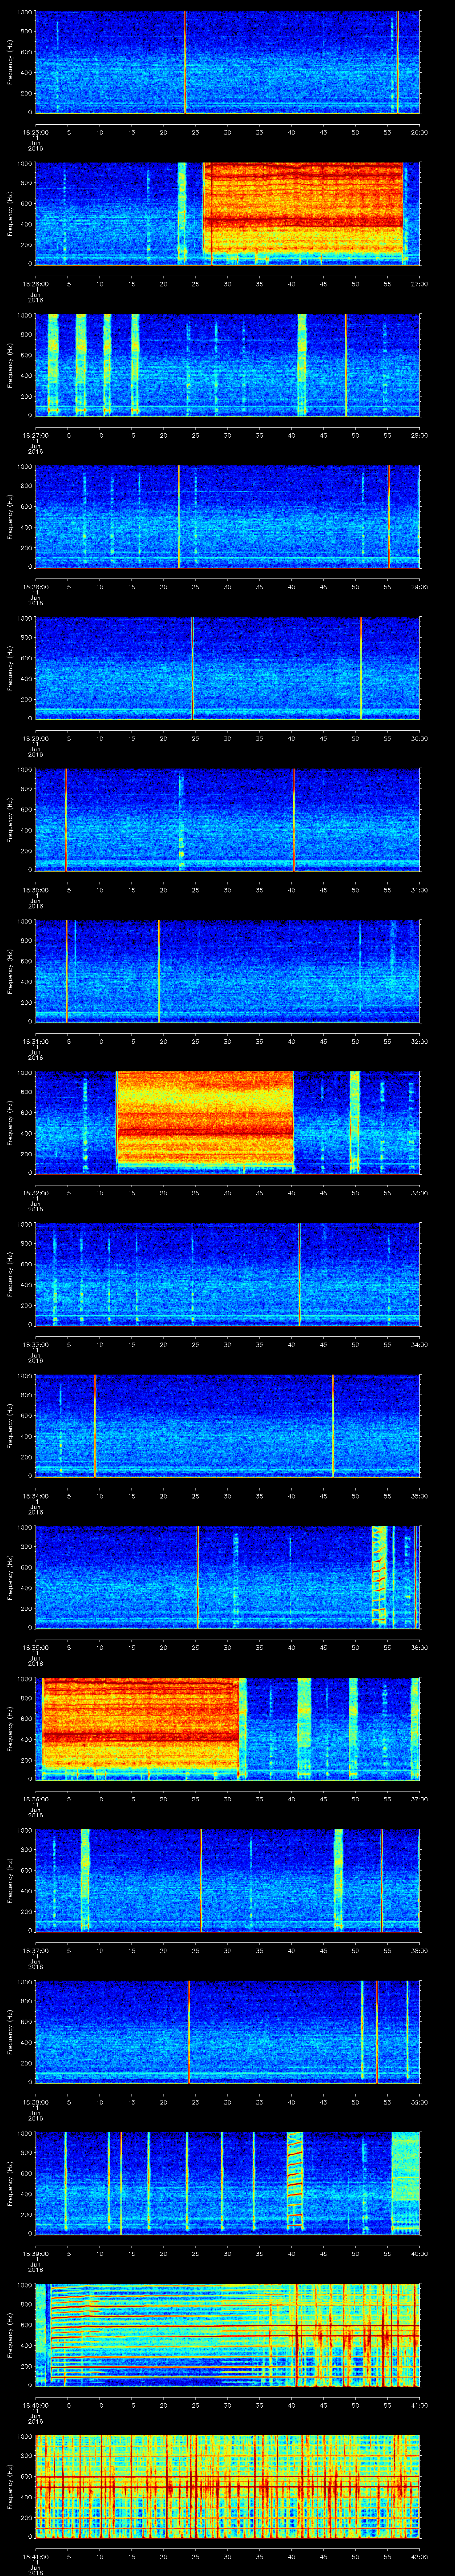Click the 18:28:00 start time label
455x2576 pixels.
[35, 587]
